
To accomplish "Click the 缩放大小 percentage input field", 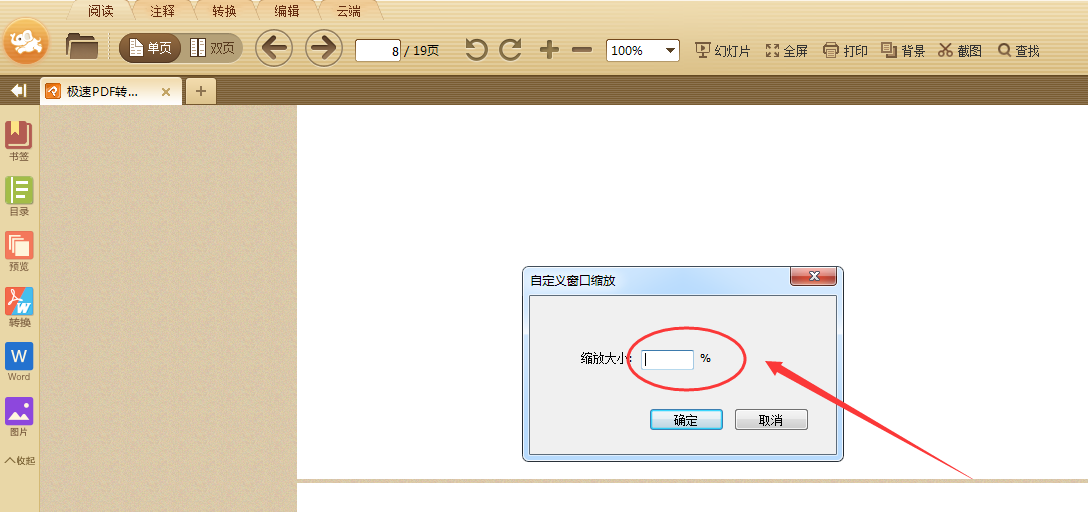I will [667, 359].
